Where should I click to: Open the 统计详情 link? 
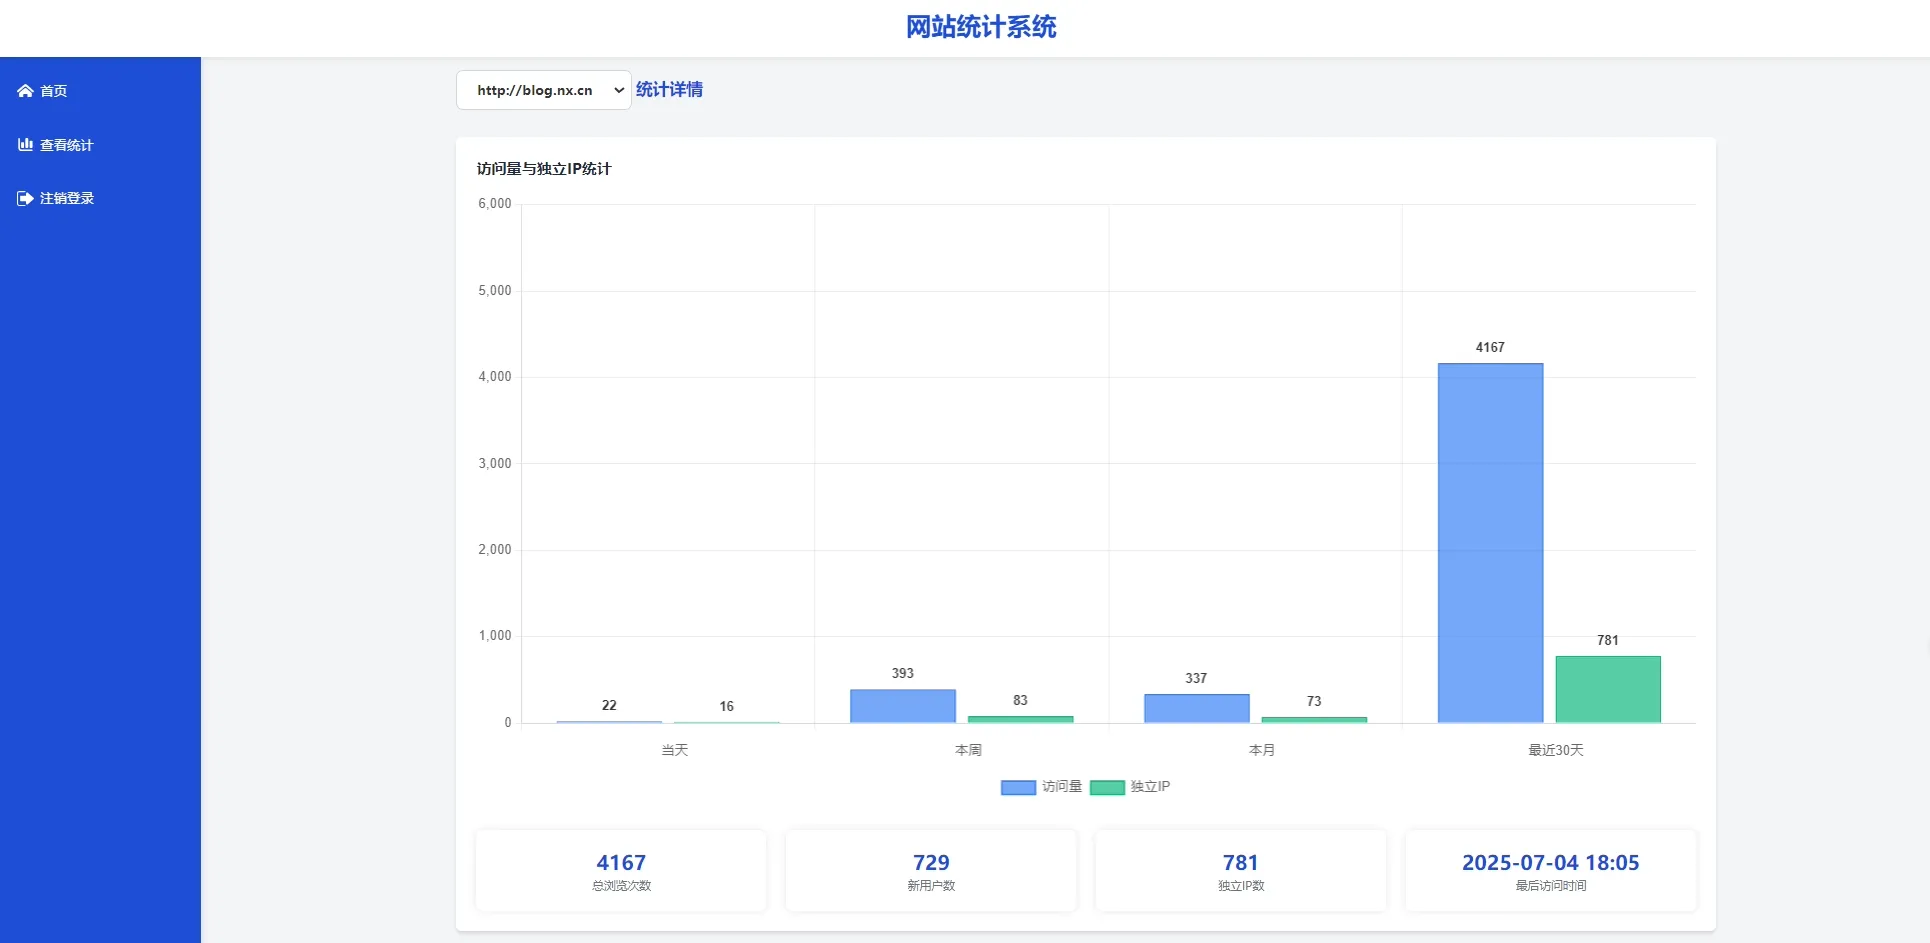click(x=669, y=89)
